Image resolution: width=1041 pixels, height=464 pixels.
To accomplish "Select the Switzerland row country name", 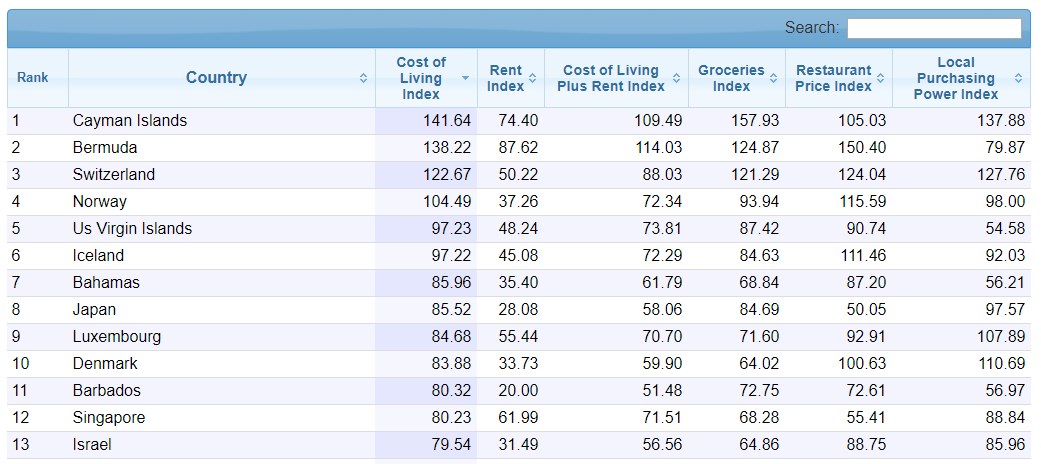I will [114, 175].
